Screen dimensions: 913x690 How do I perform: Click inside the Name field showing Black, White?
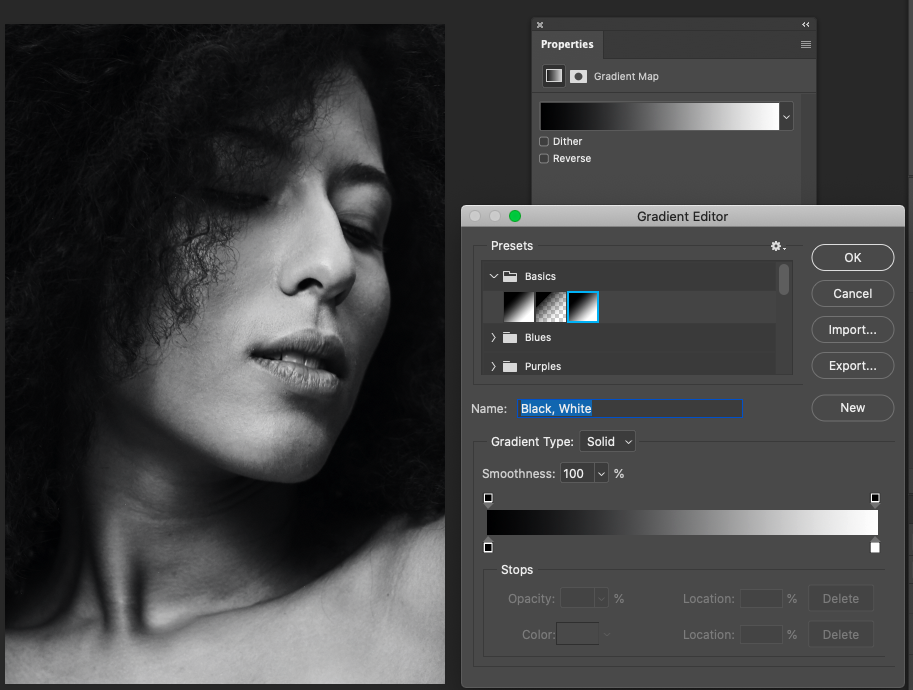pyautogui.click(x=630, y=408)
